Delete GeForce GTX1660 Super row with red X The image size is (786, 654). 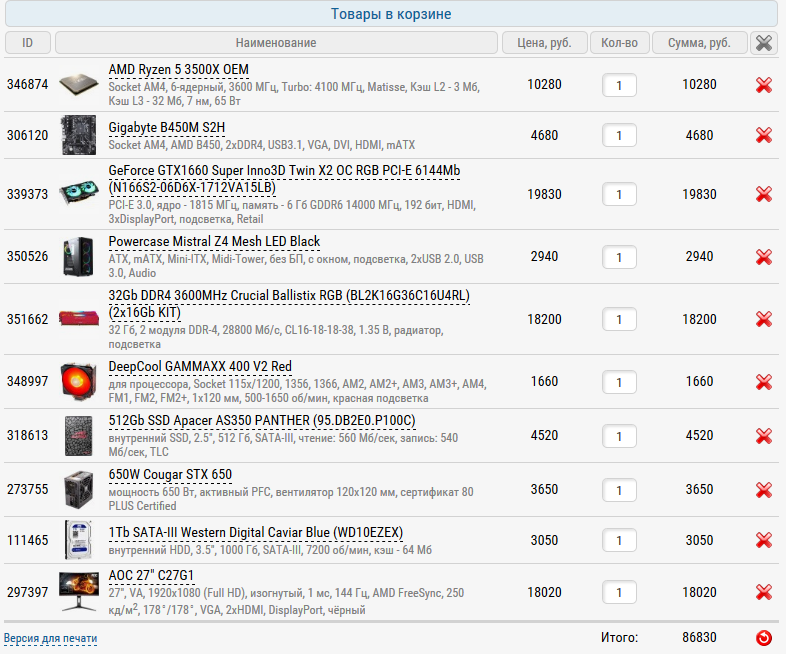763,194
